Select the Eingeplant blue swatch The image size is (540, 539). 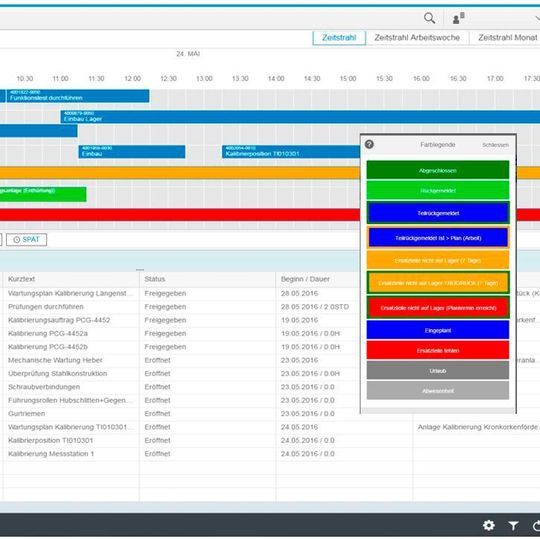point(438,330)
